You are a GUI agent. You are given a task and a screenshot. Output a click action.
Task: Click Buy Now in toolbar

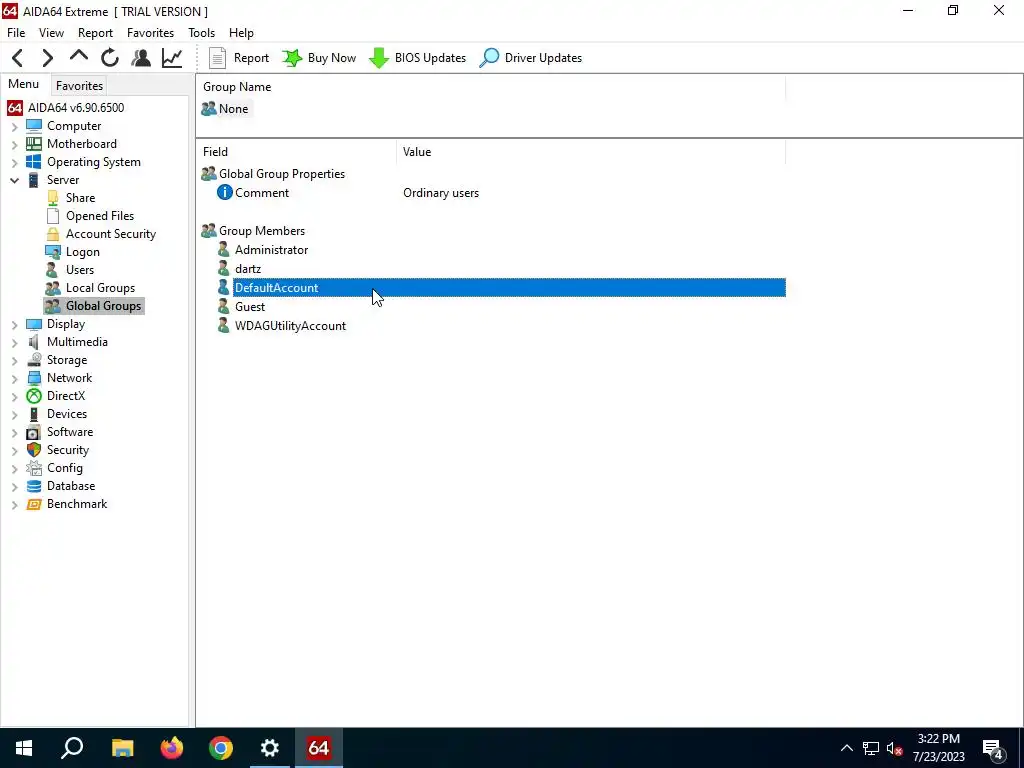(x=319, y=58)
